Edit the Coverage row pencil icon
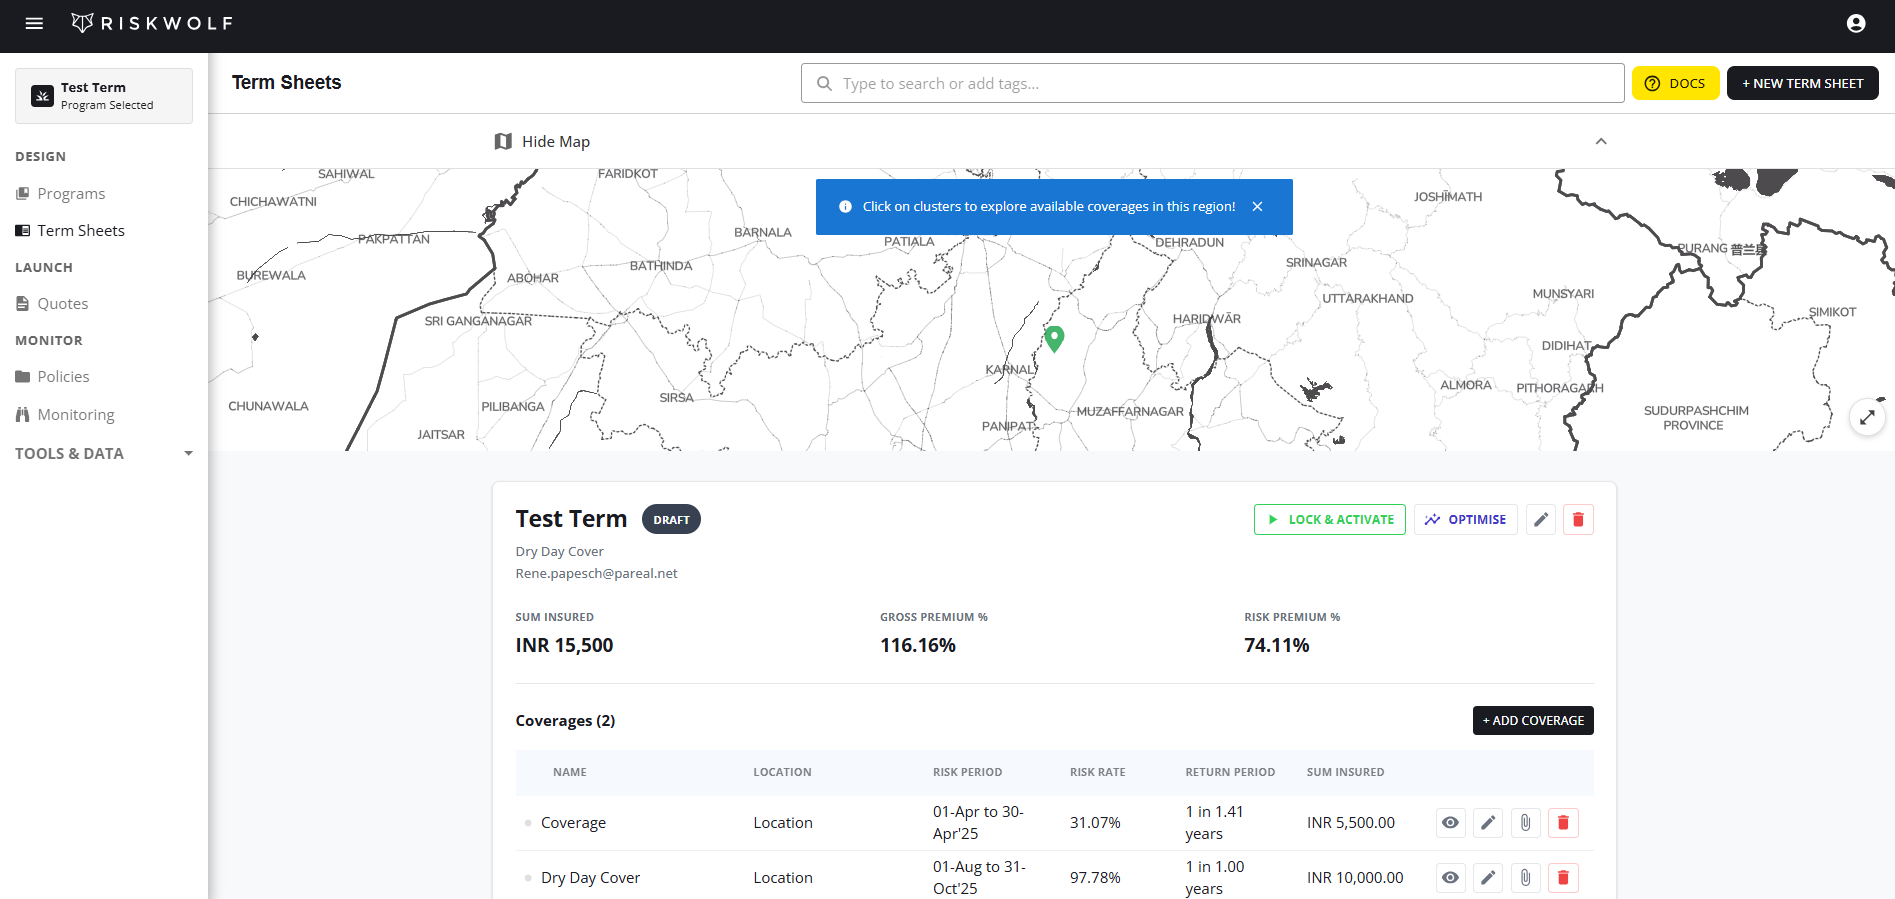The height and width of the screenshot is (899, 1895). pyautogui.click(x=1488, y=822)
